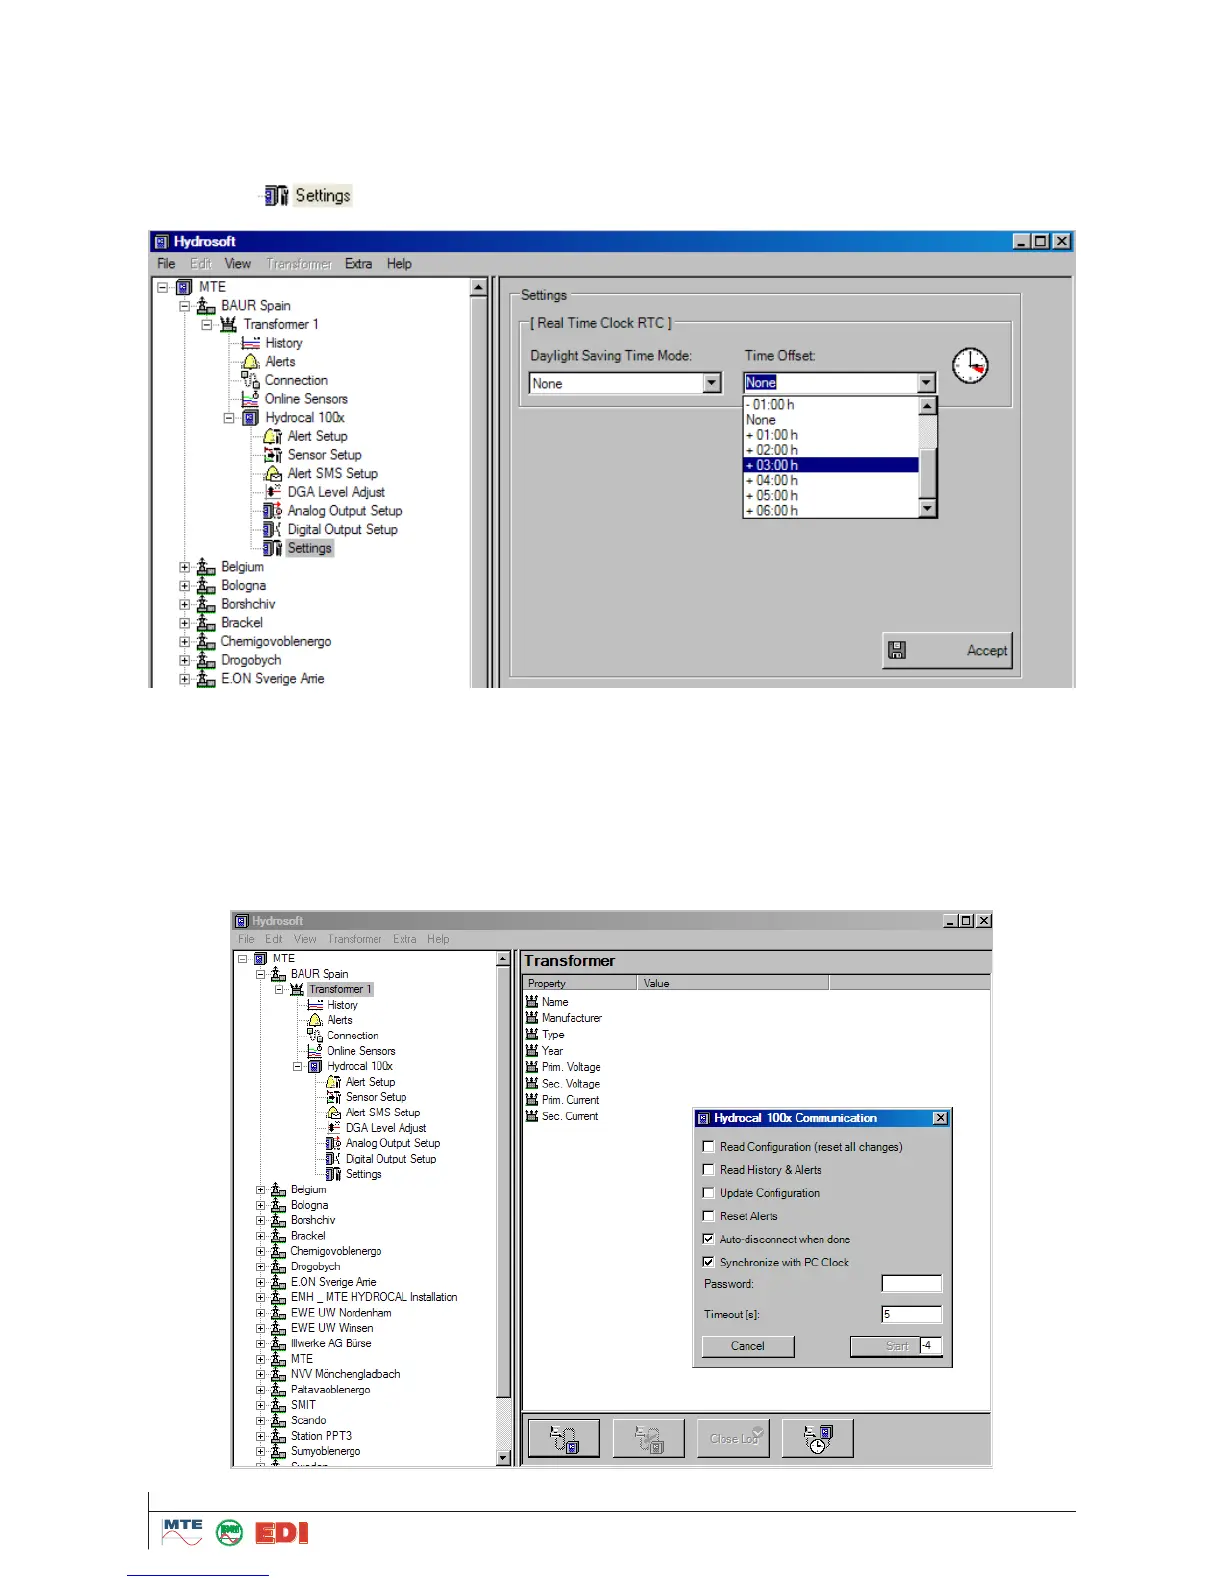
Task: Open the File menu in Settings window
Action: 166,264
